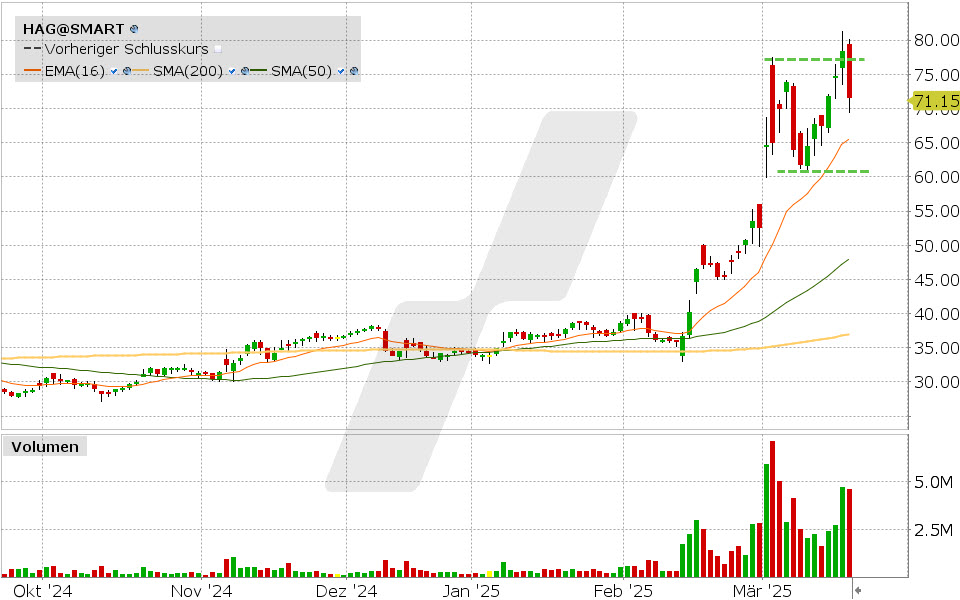The width and height of the screenshot is (960, 600).
Task: Open the EMA(16) settings icon
Action: click(x=126, y=72)
